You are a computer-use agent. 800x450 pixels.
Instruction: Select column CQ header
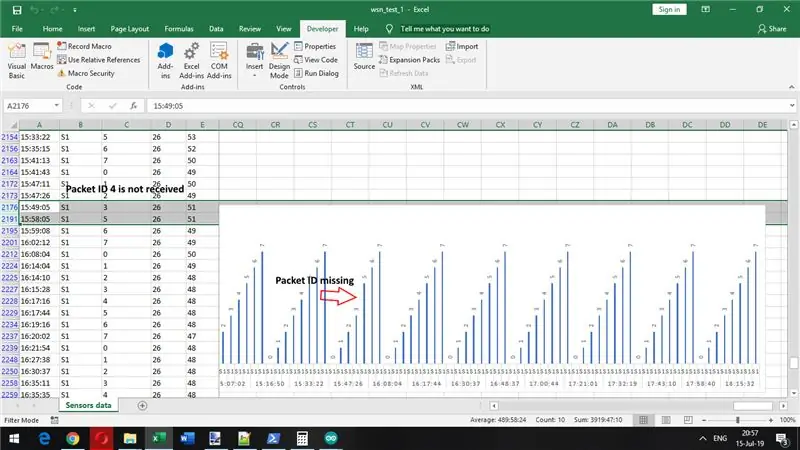click(x=238, y=124)
